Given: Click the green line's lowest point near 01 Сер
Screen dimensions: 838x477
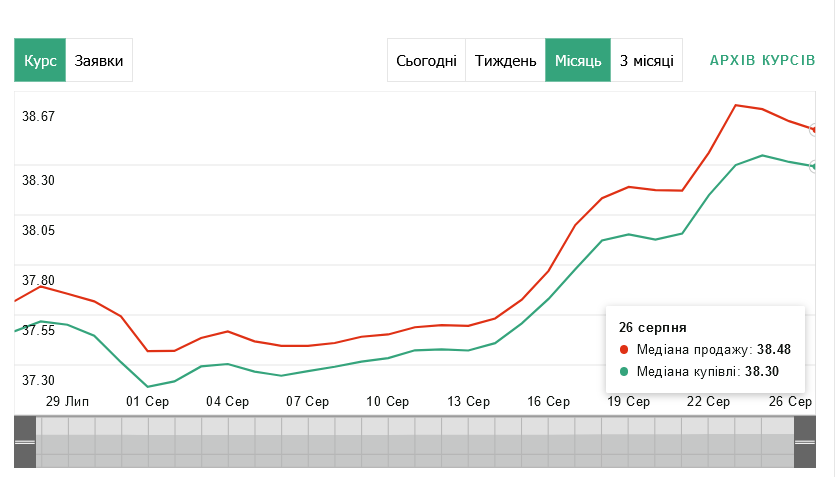Looking at the screenshot, I should pyautogui.click(x=148, y=386).
